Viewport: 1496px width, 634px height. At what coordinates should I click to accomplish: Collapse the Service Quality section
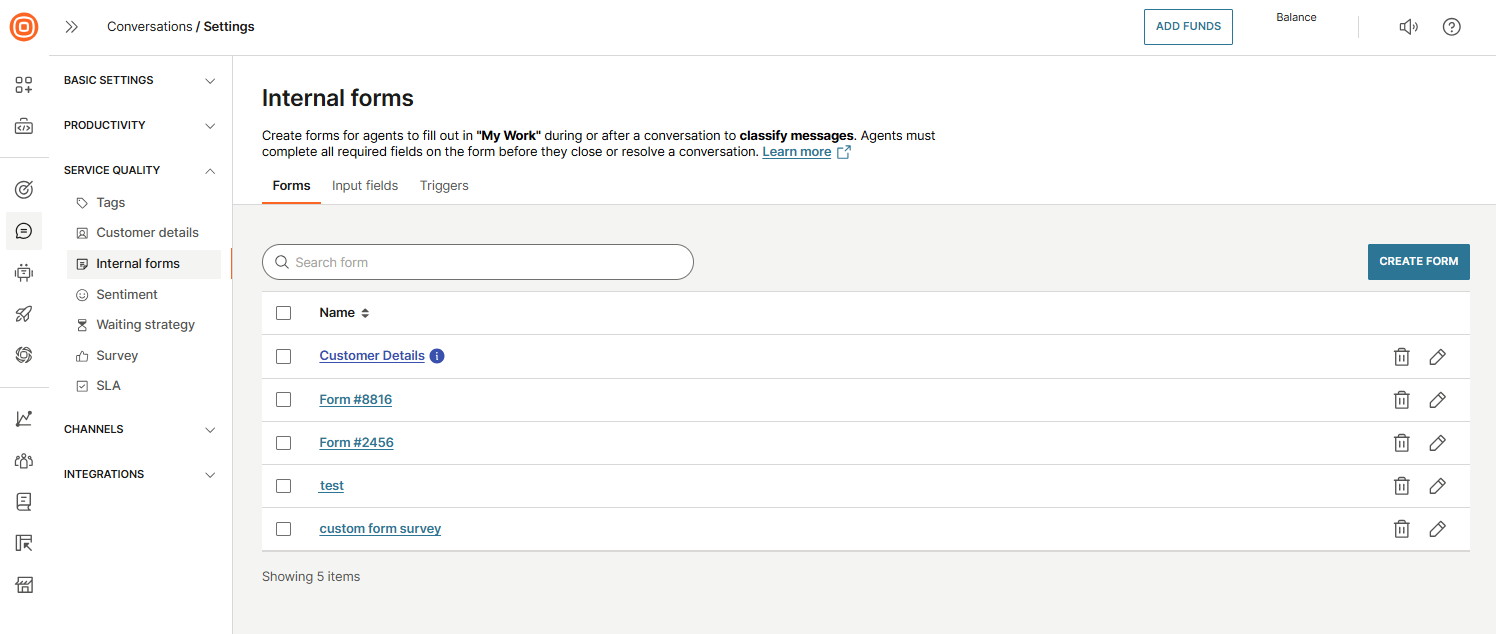point(140,170)
